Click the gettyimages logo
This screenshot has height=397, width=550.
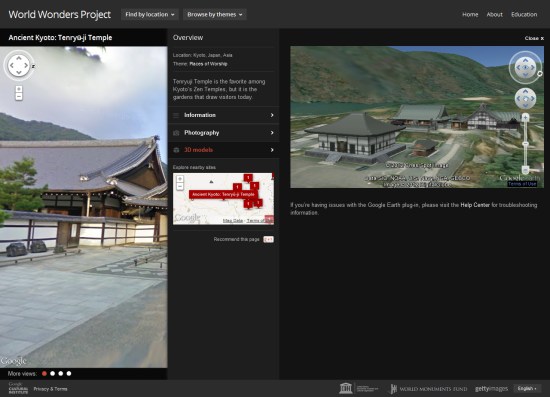coord(491,389)
